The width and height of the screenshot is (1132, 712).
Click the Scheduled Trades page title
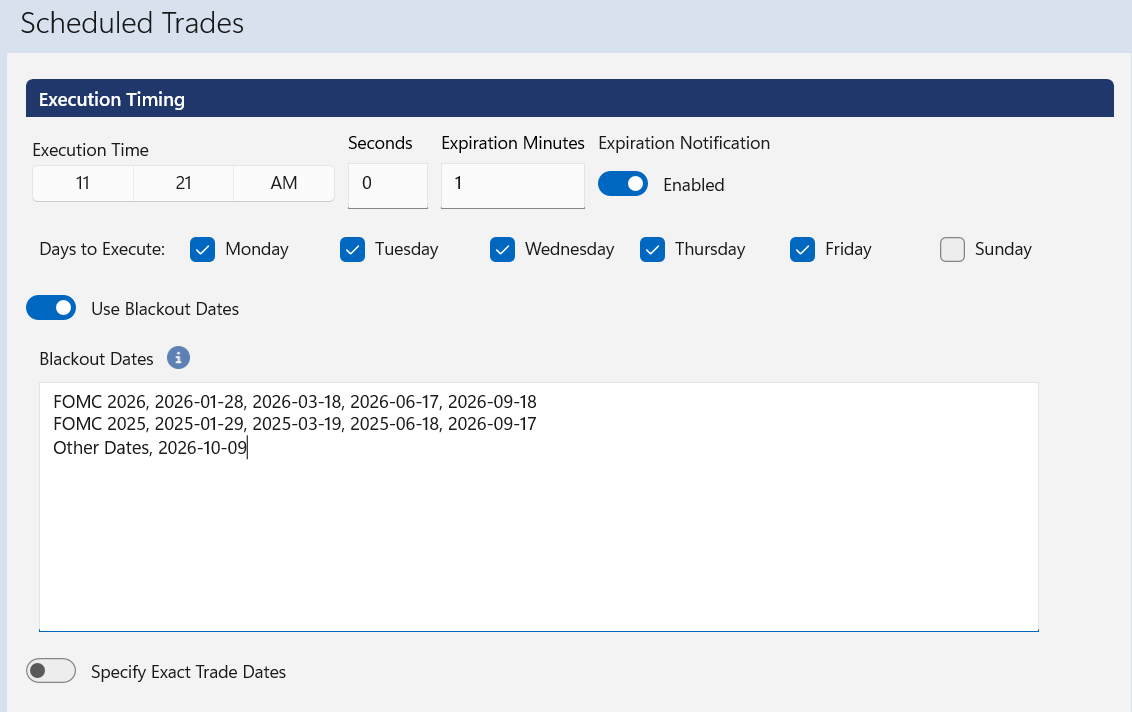[132, 23]
